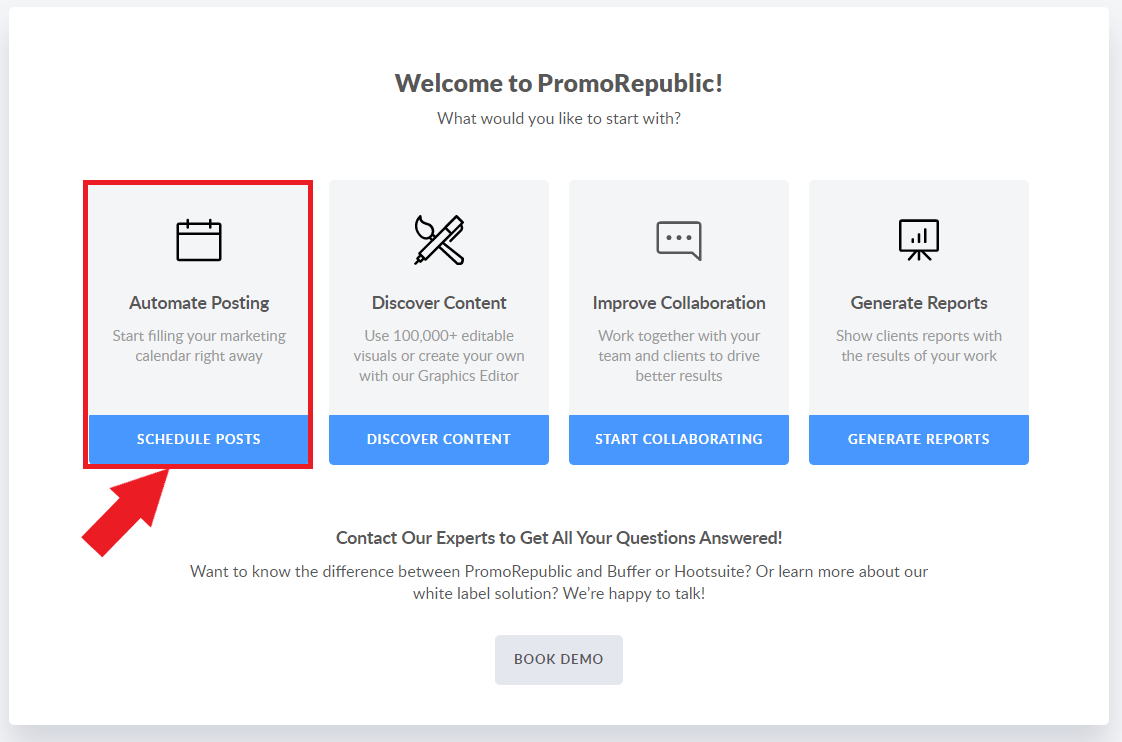Select the analytics board icon on the rightmost card
The image size is (1122, 742).
[x=918, y=240]
